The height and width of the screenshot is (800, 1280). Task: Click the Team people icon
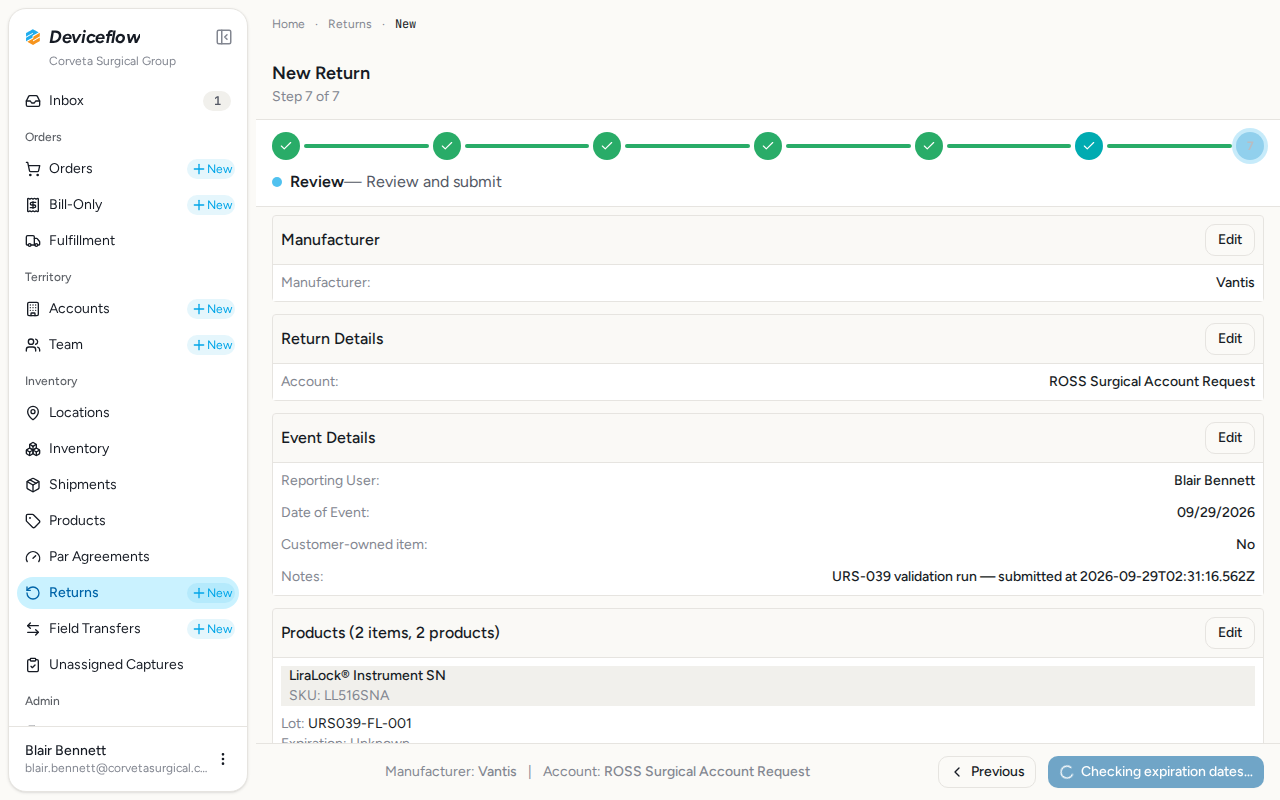(x=33, y=345)
